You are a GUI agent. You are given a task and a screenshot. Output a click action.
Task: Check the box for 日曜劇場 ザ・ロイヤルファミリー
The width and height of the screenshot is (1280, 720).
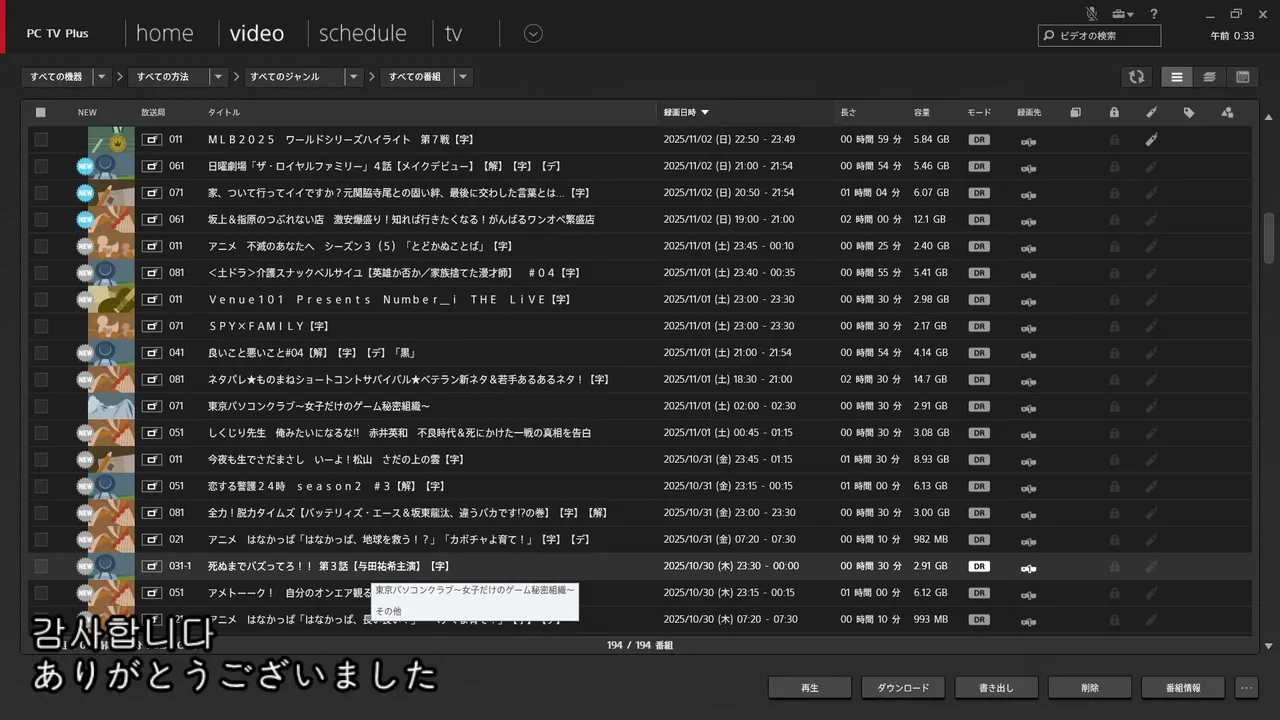41,166
